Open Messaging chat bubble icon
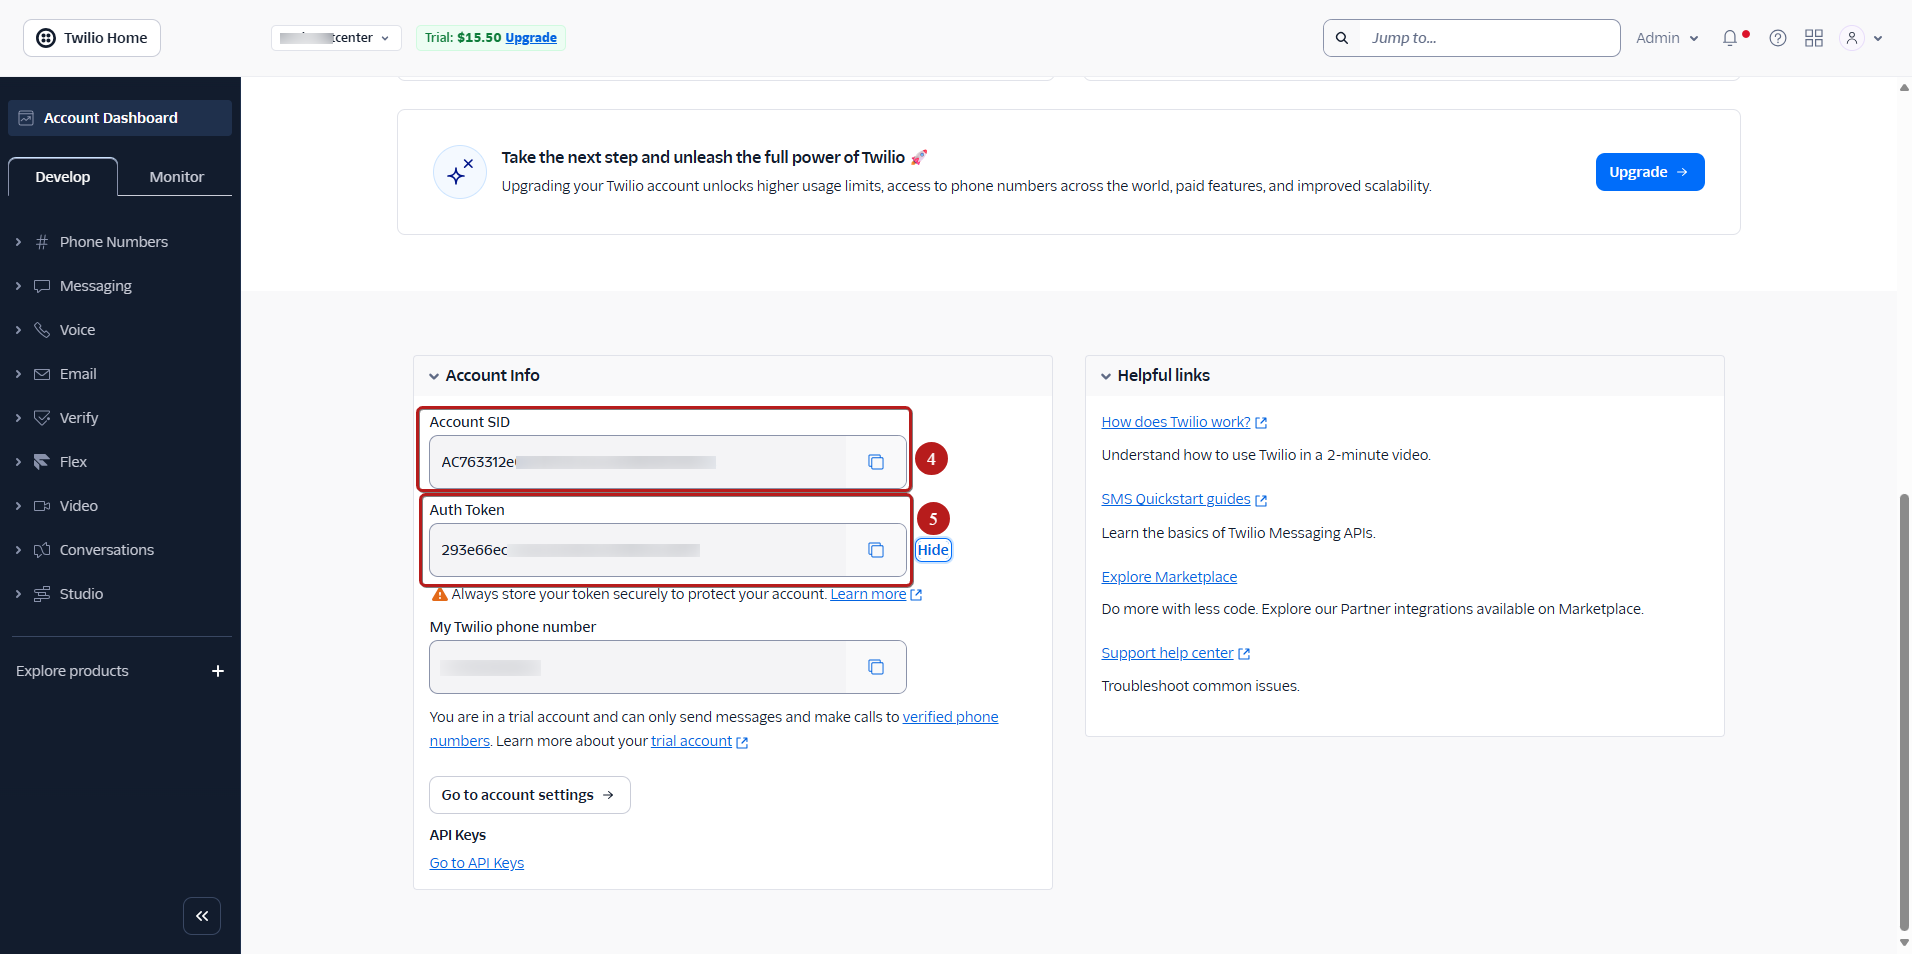Screen dimensions: 1912x954 point(42,286)
